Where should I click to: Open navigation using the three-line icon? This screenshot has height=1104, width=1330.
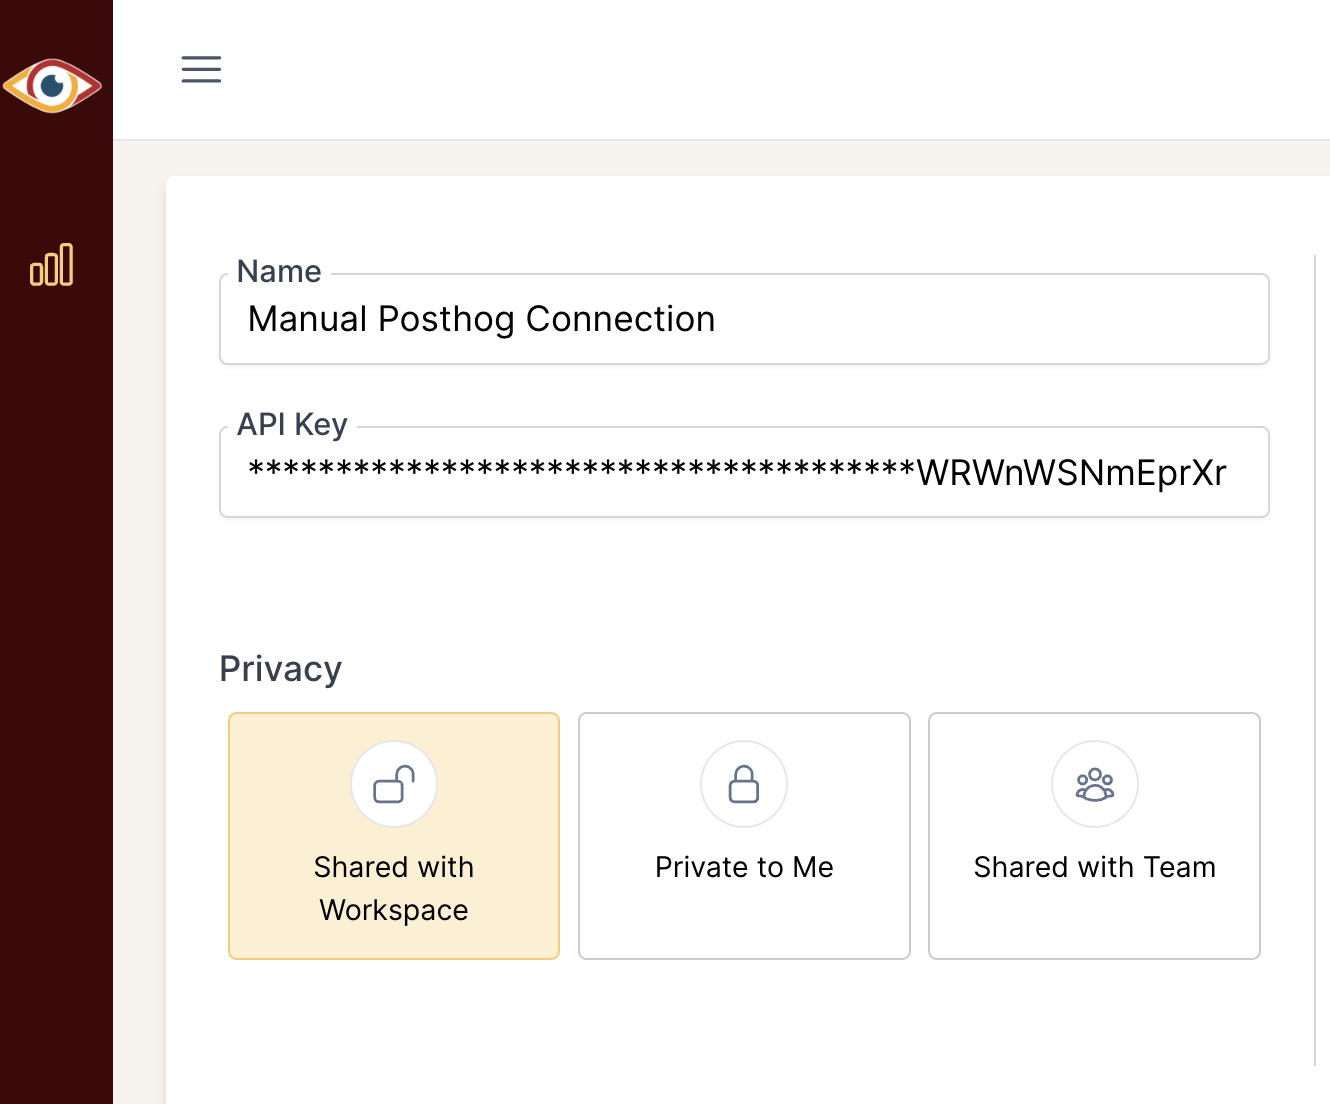(x=200, y=70)
